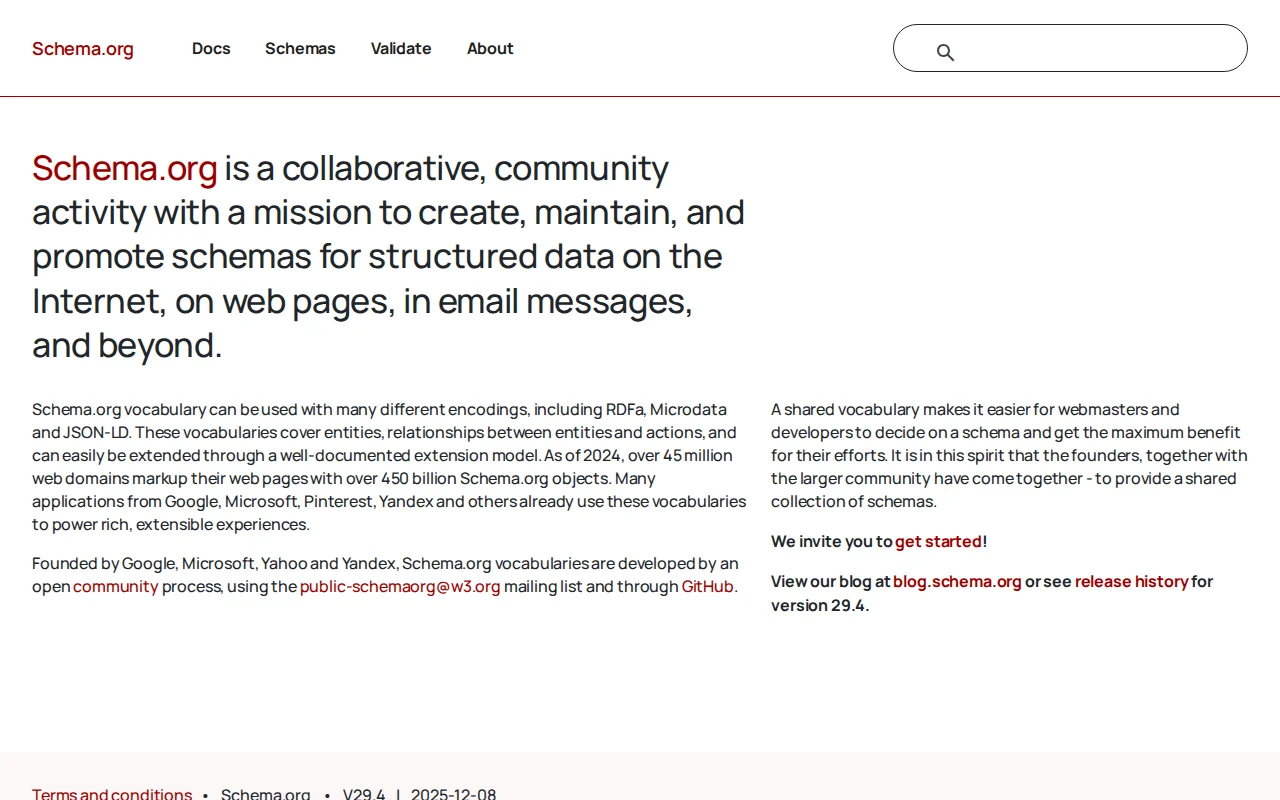
Task: Select Validate in the top navigation
Action: click(401, 48)
